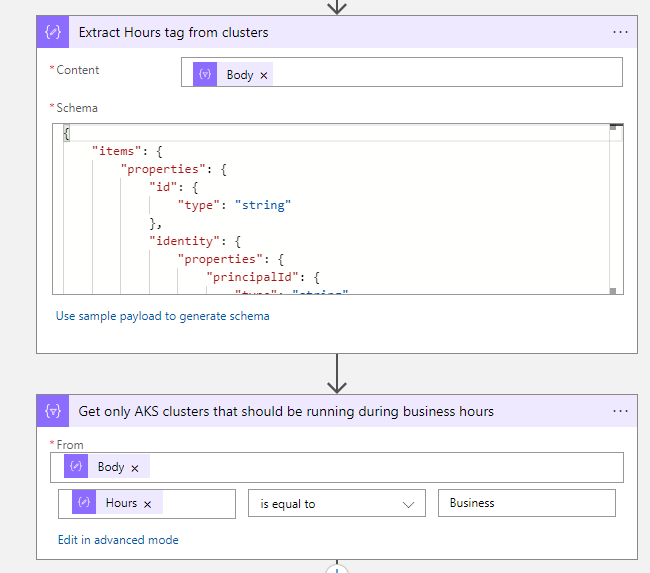Image resolution: width=650 pixels, height=573 pixels.
Task: Select the Hours token icon in condition
Action: [x=84, y=503]
